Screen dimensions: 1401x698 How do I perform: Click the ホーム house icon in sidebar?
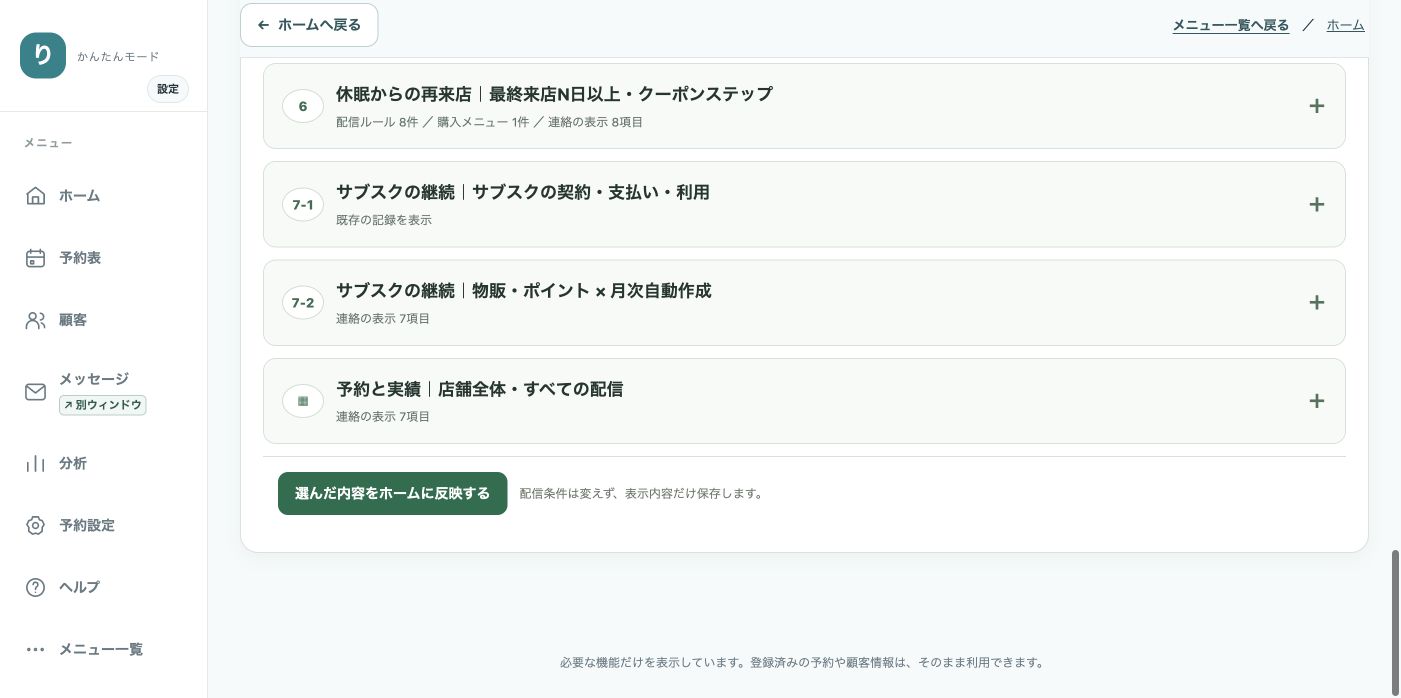35,196
